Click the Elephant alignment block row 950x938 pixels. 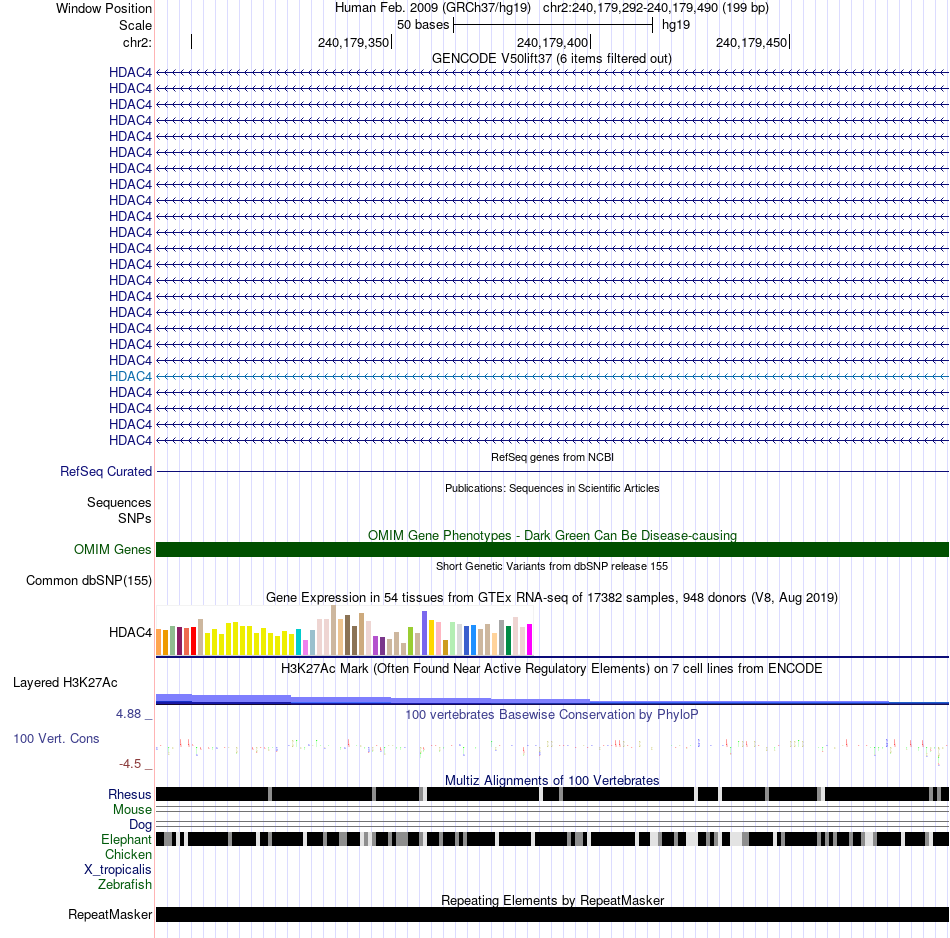pos(553,839)
